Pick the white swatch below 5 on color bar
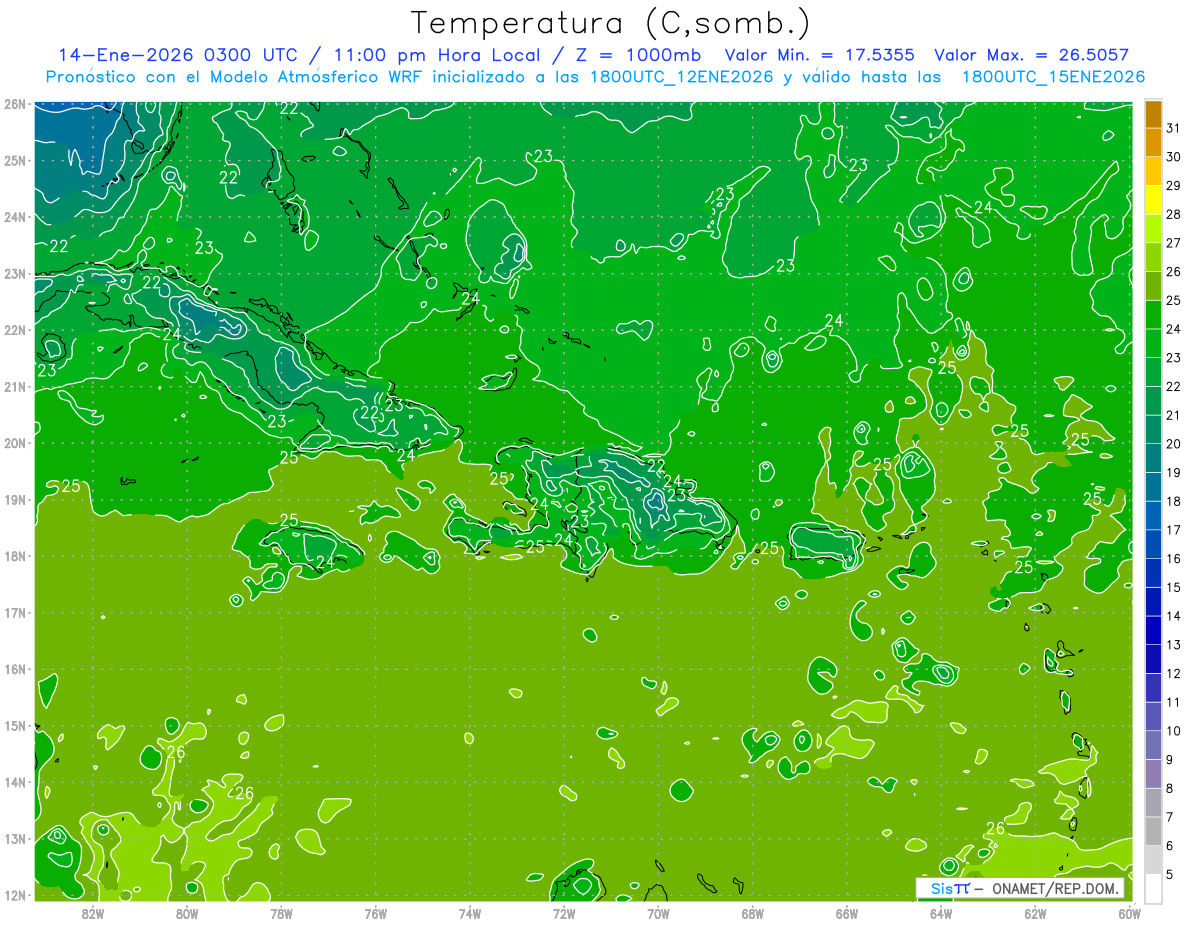Screen dimensions: 1200x927 tap(1153, 888)
